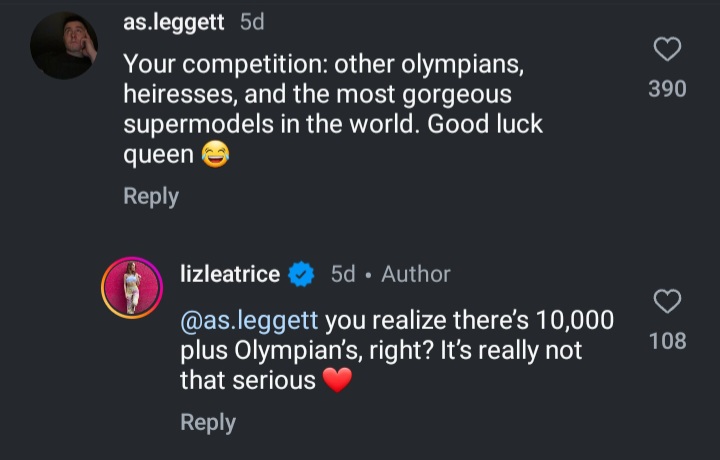
Task: Like the as.leggett comment with heart icon
Action: click(x=667, y=49)
